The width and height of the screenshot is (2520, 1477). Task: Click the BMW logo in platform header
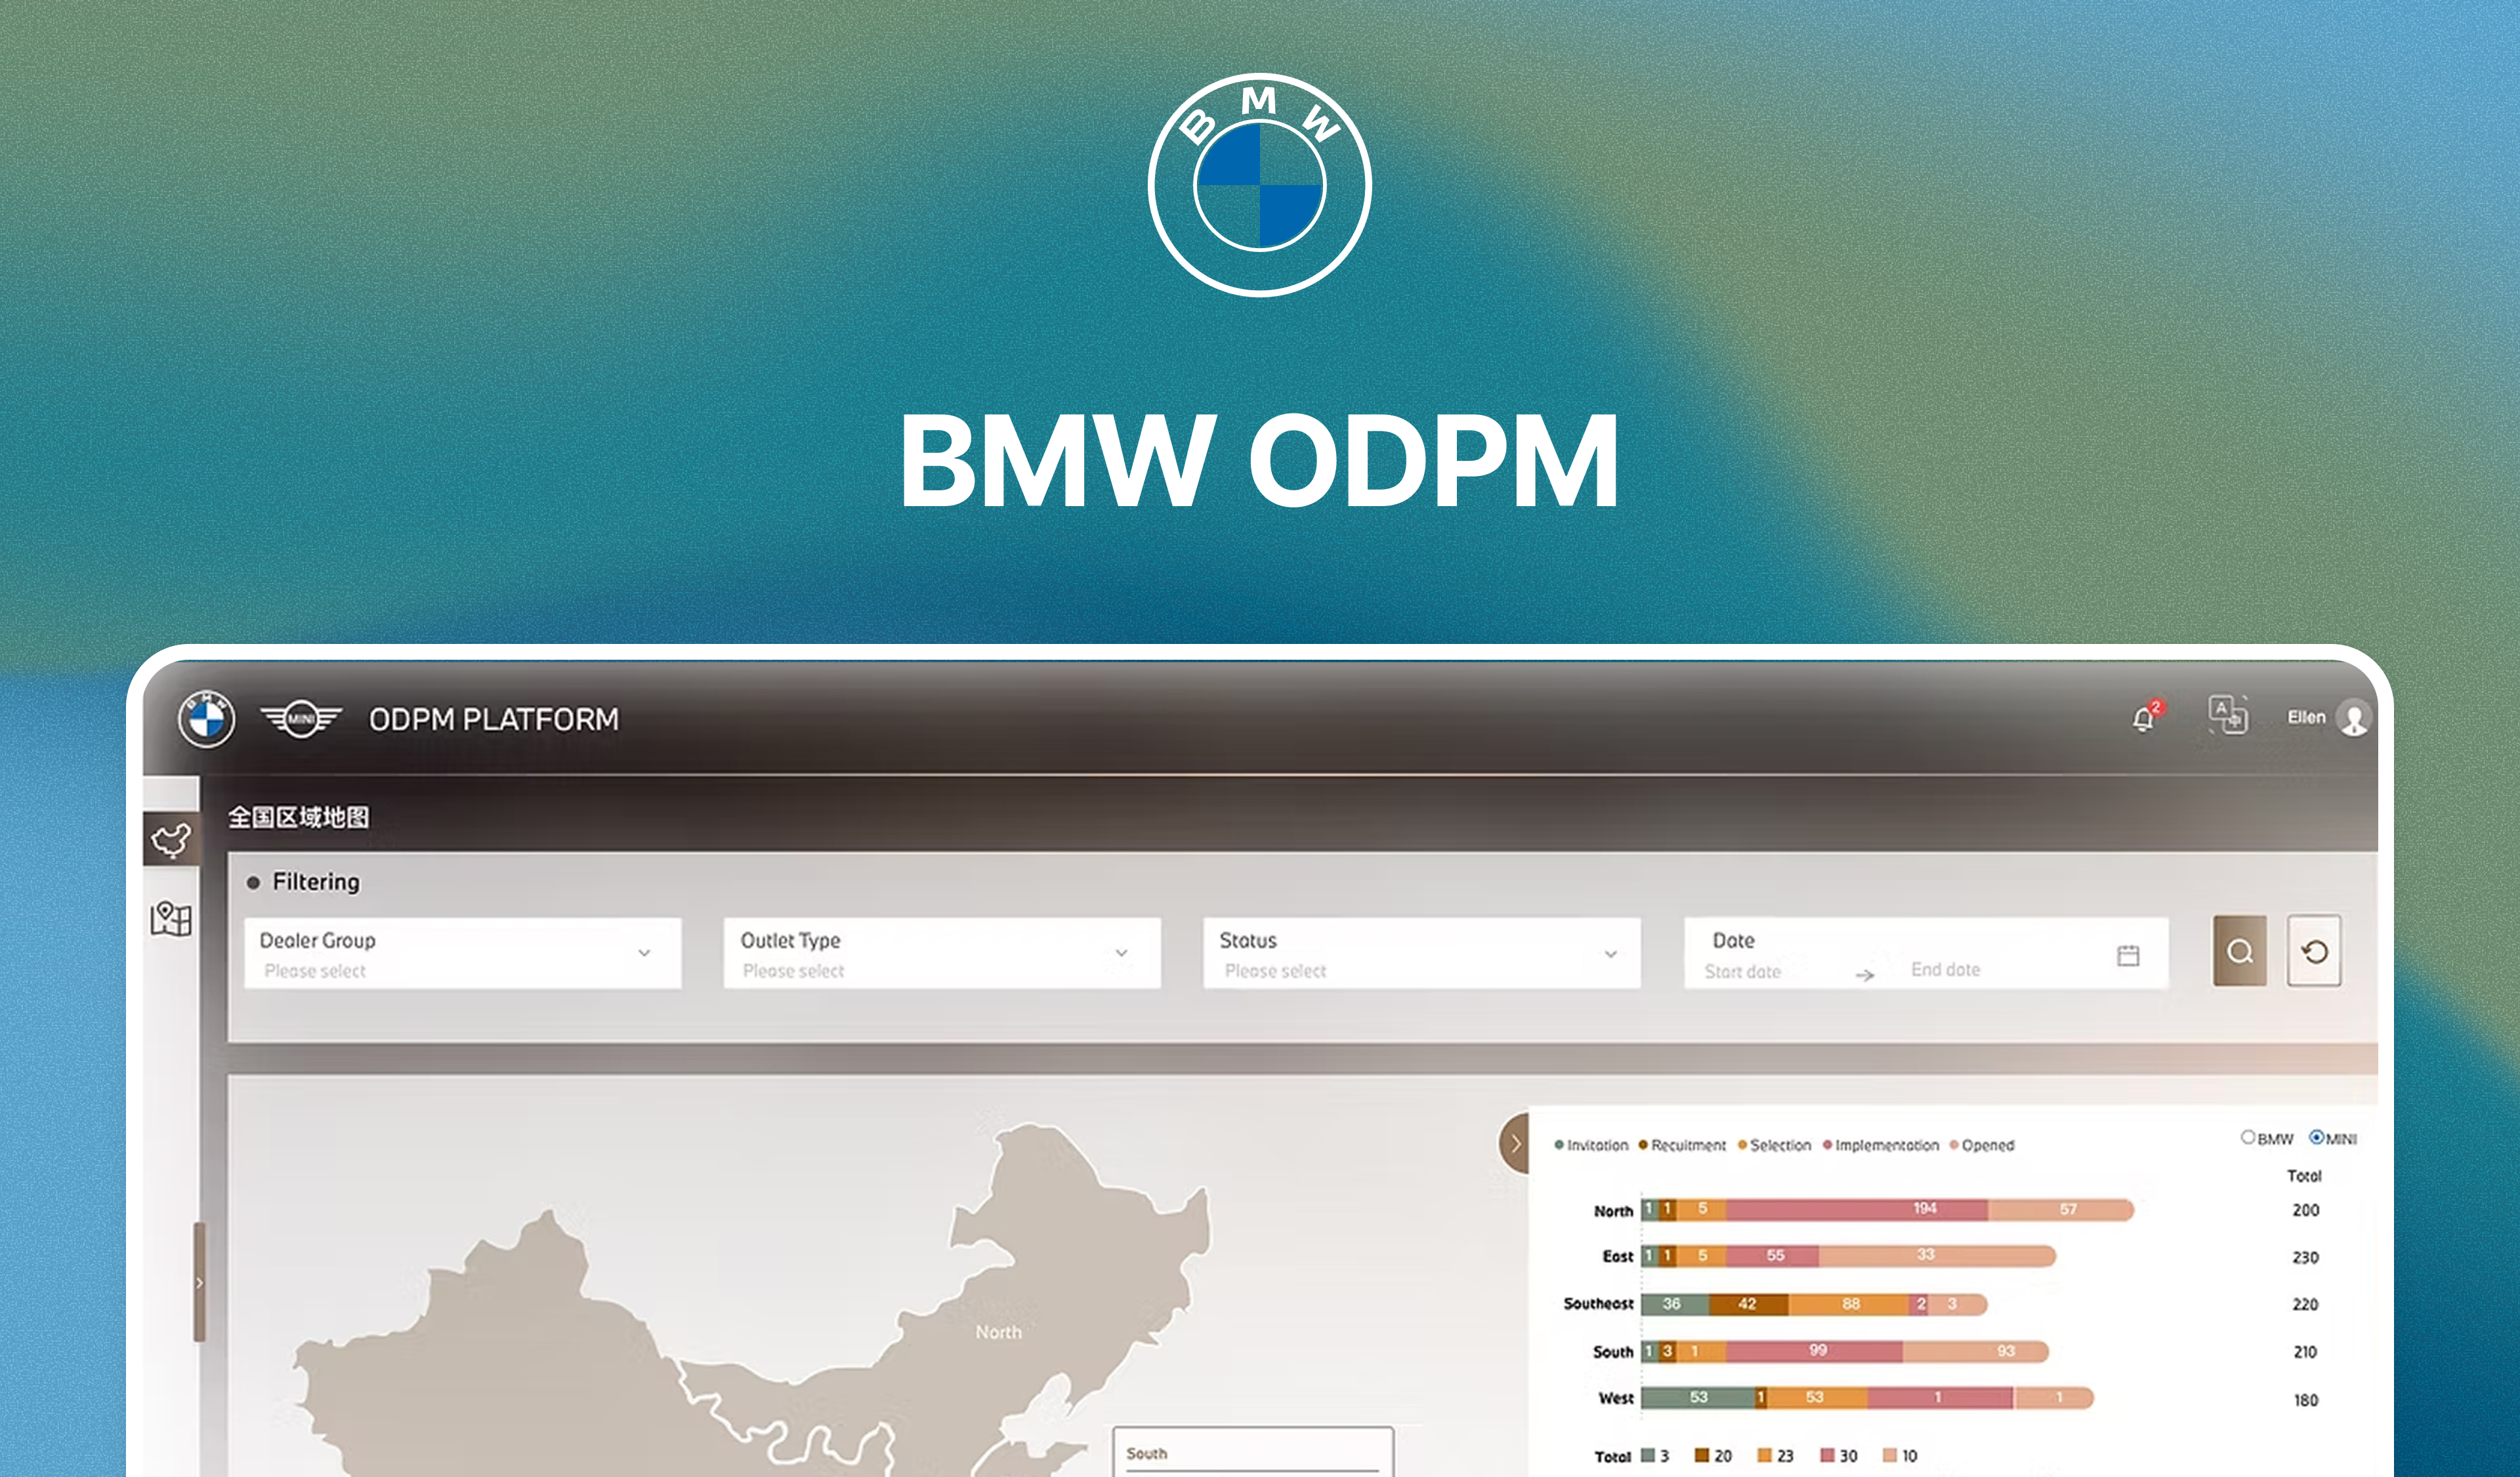[x=207, y=718]
